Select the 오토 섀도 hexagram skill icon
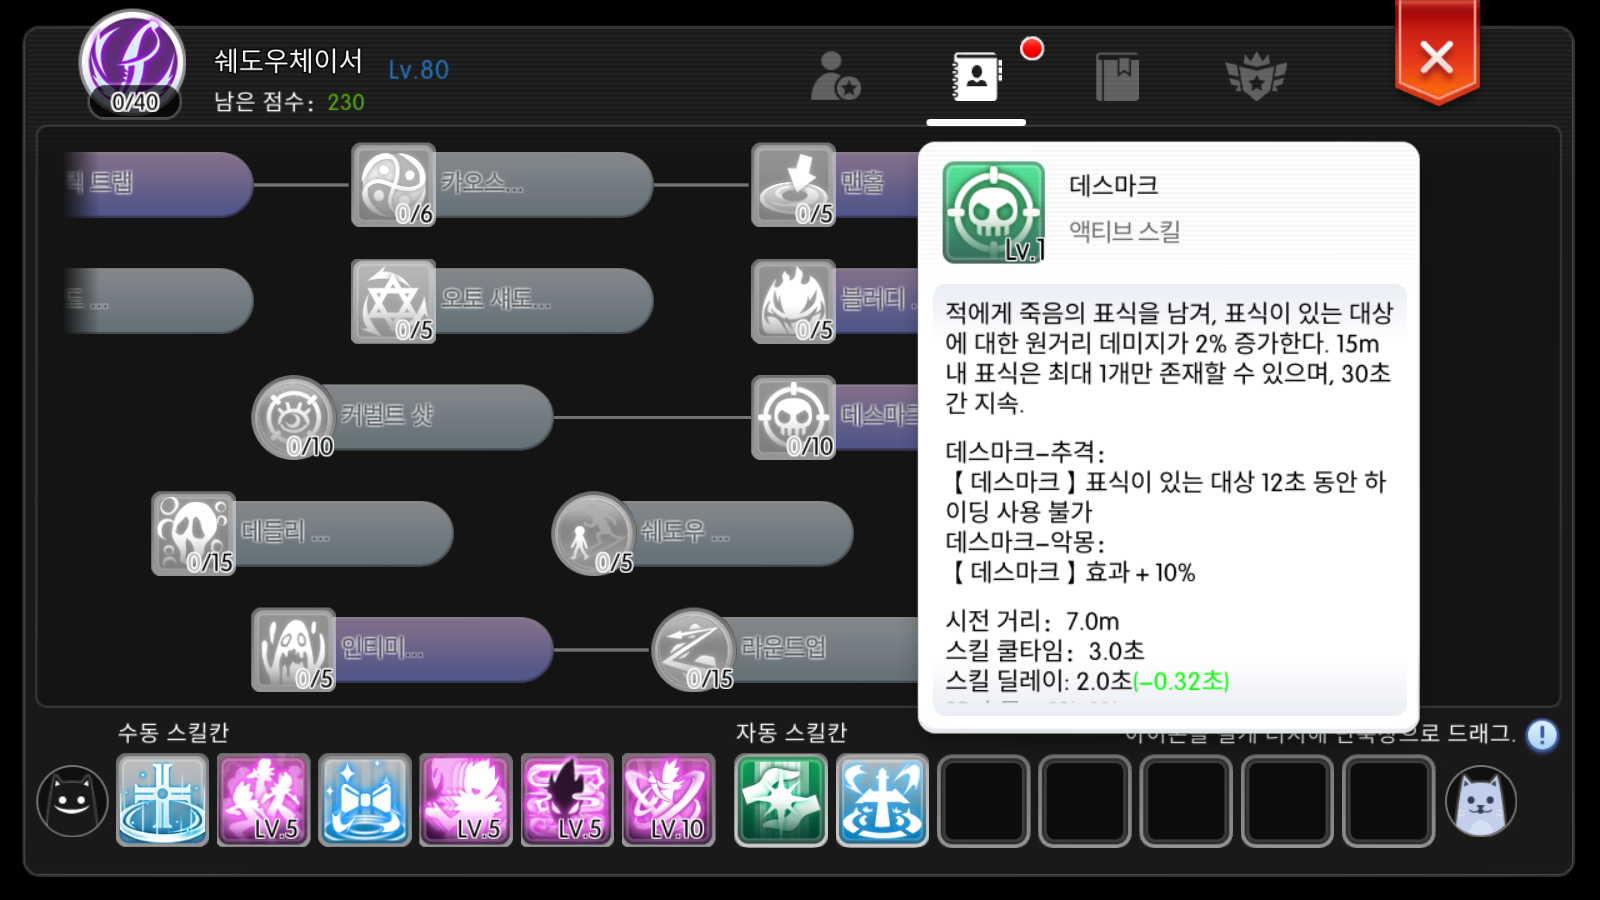Screen dimensions: 1600x900 click(x=393, y=301)
